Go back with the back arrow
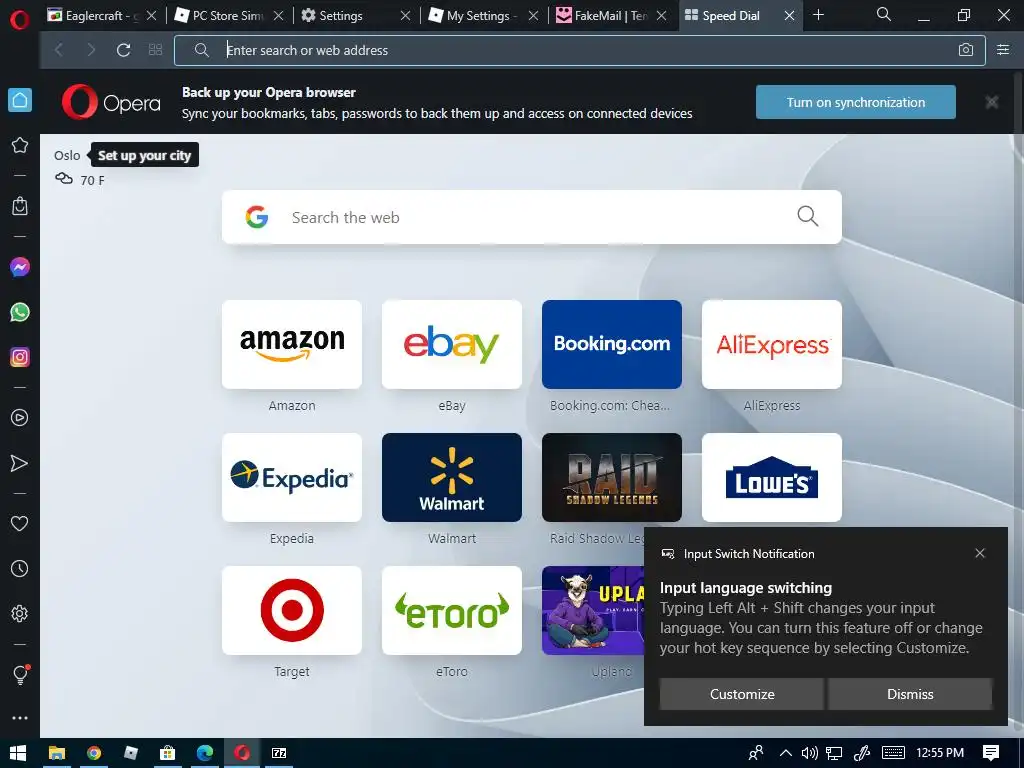 point(59,50)
